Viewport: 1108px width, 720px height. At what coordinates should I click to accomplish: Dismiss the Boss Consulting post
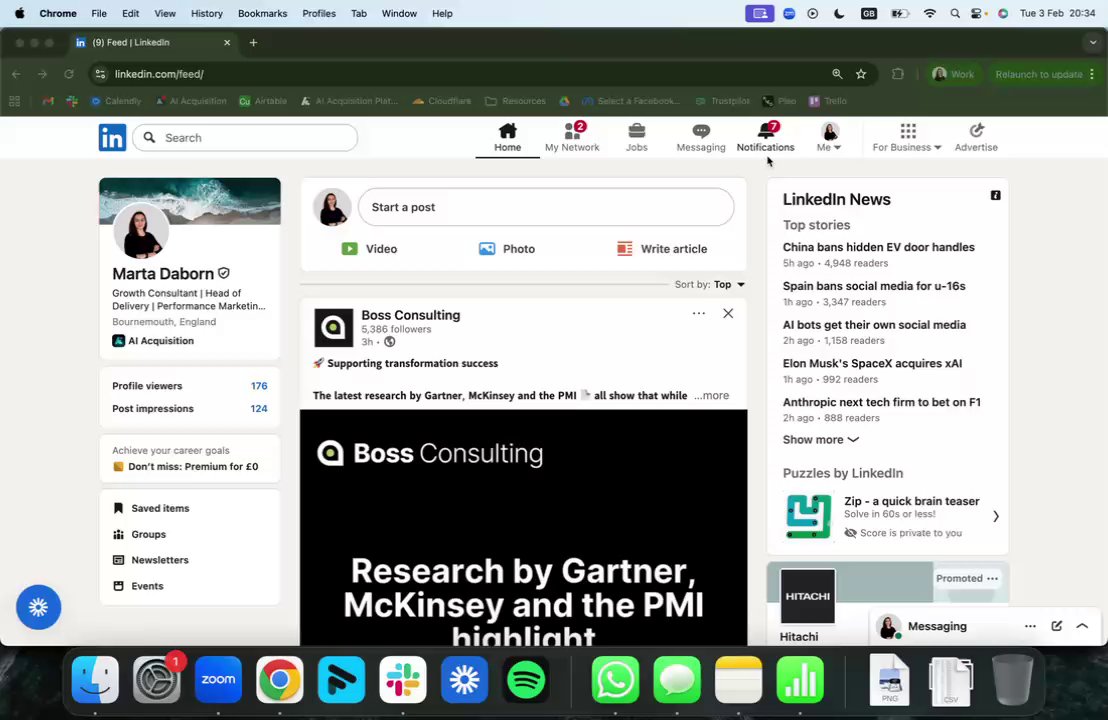pos(728,314)
